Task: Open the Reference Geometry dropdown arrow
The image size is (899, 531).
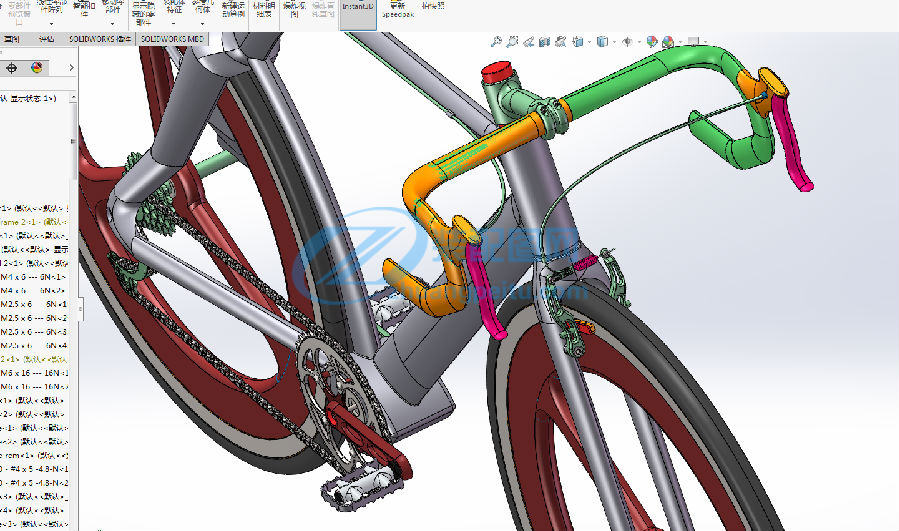Action: [x=202, y=24]
